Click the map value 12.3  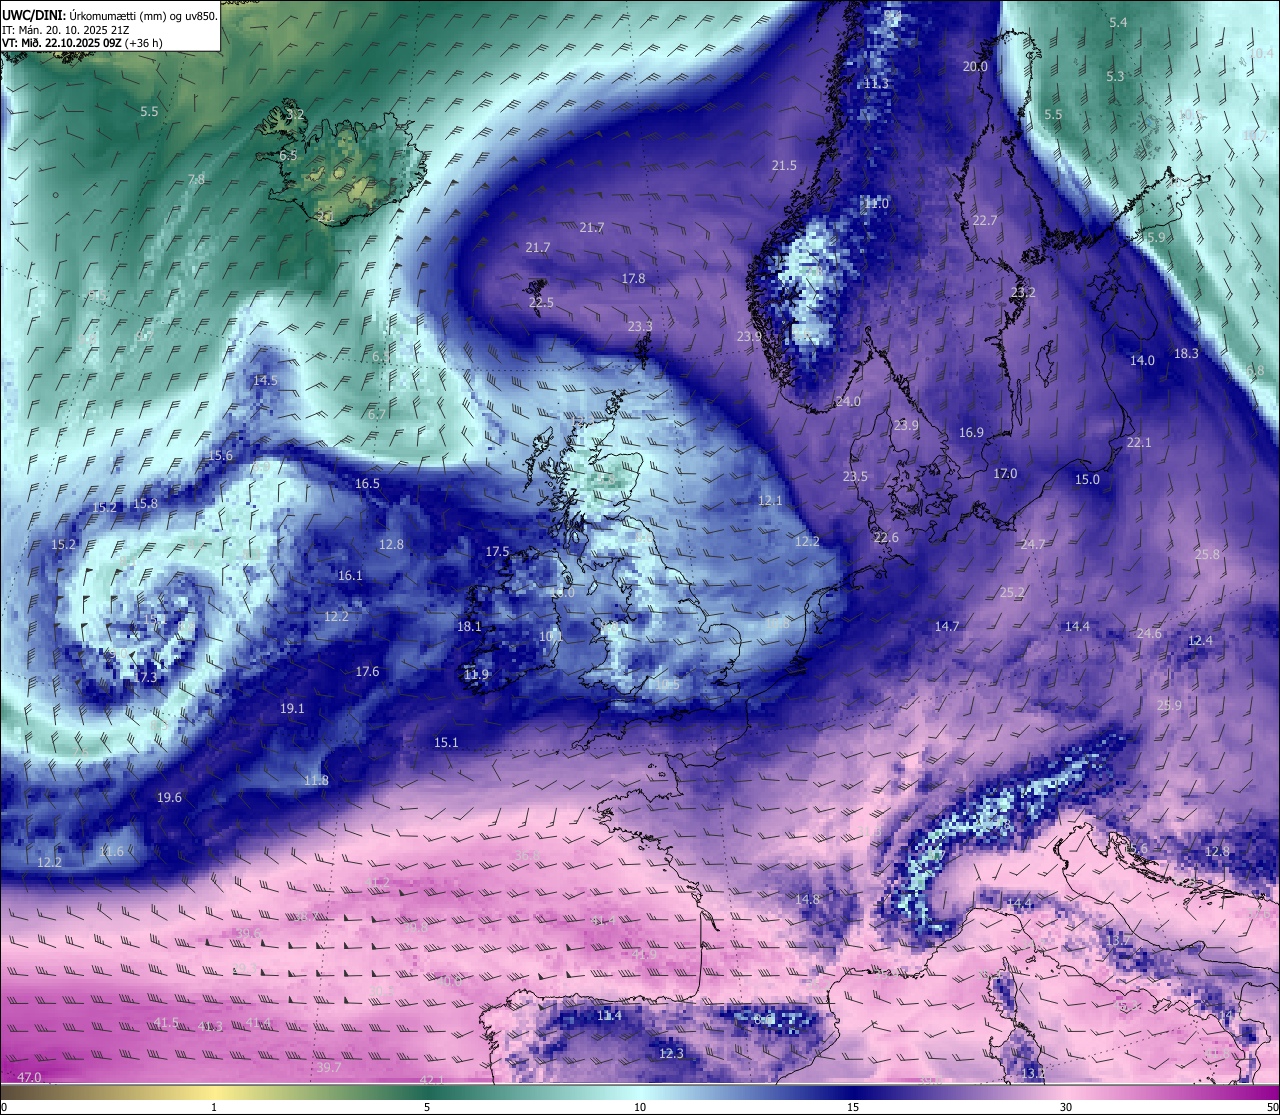671,1054
